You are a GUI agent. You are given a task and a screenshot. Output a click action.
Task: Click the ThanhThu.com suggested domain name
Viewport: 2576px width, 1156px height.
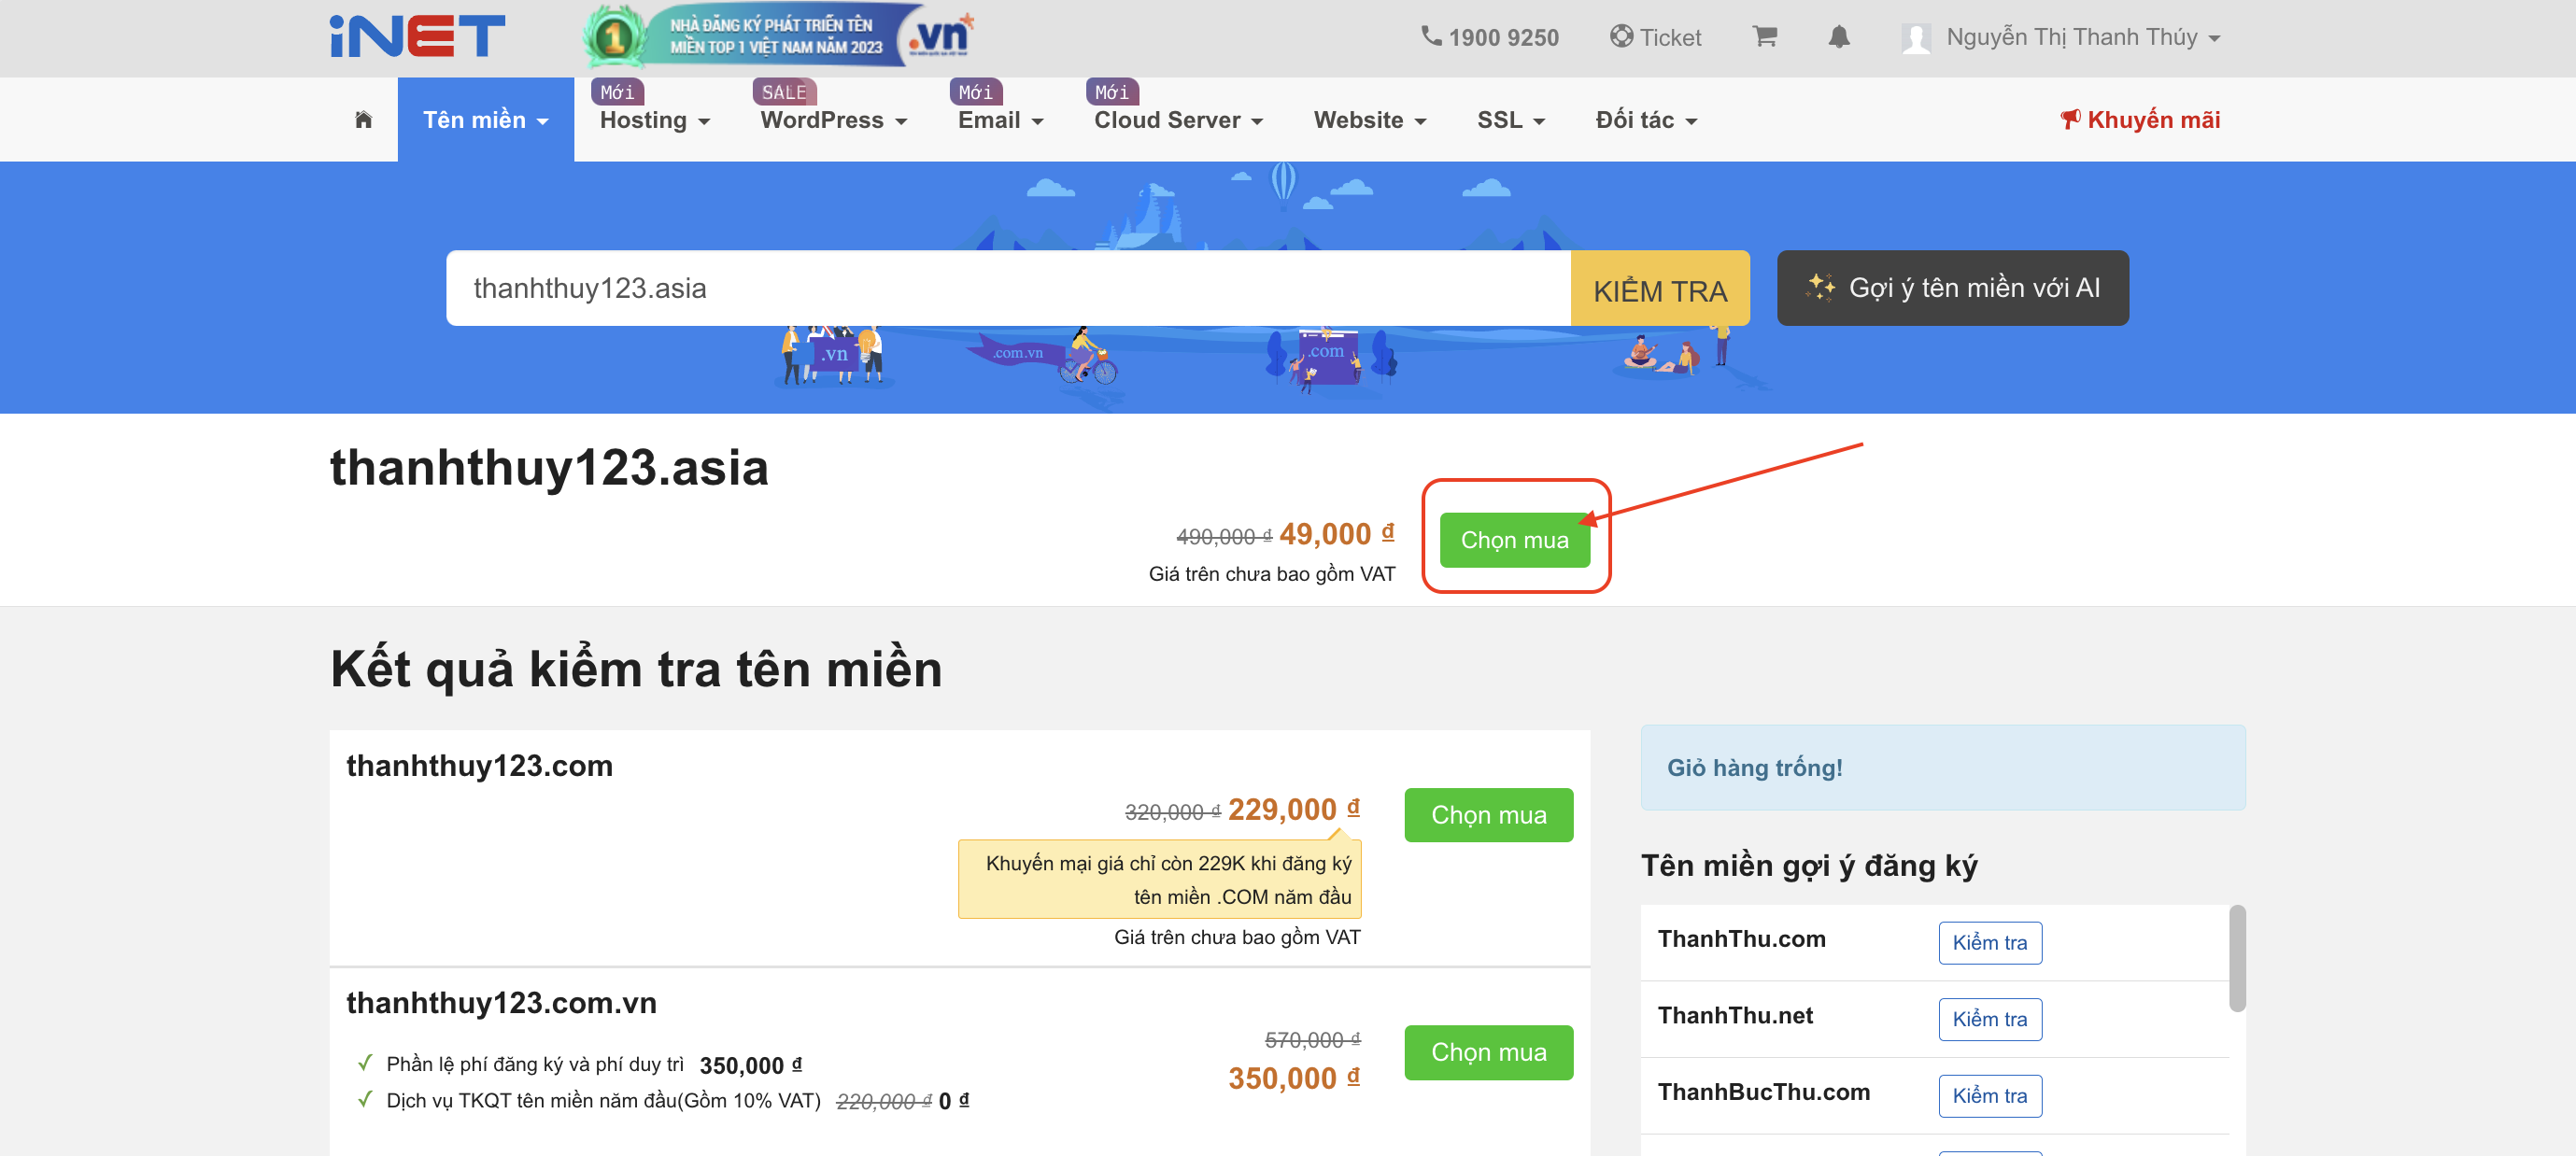coord(1741,938)
